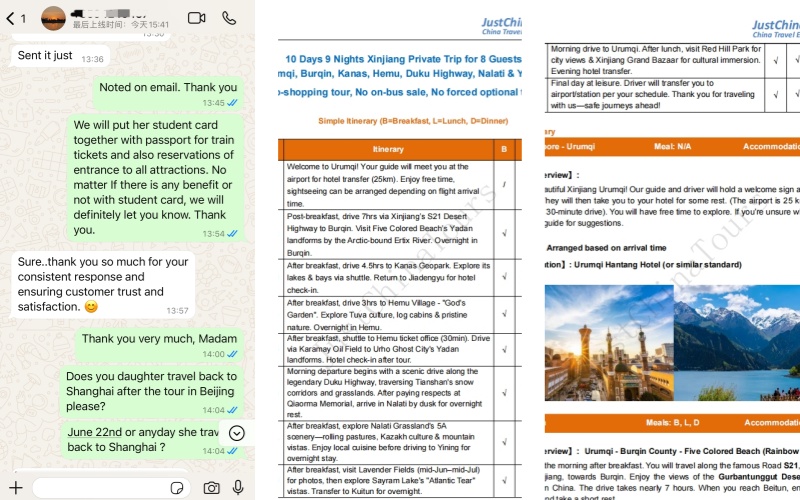Open the contact's profile picture
The width and height of the screenshot is (800, 500).
point(53,18)
